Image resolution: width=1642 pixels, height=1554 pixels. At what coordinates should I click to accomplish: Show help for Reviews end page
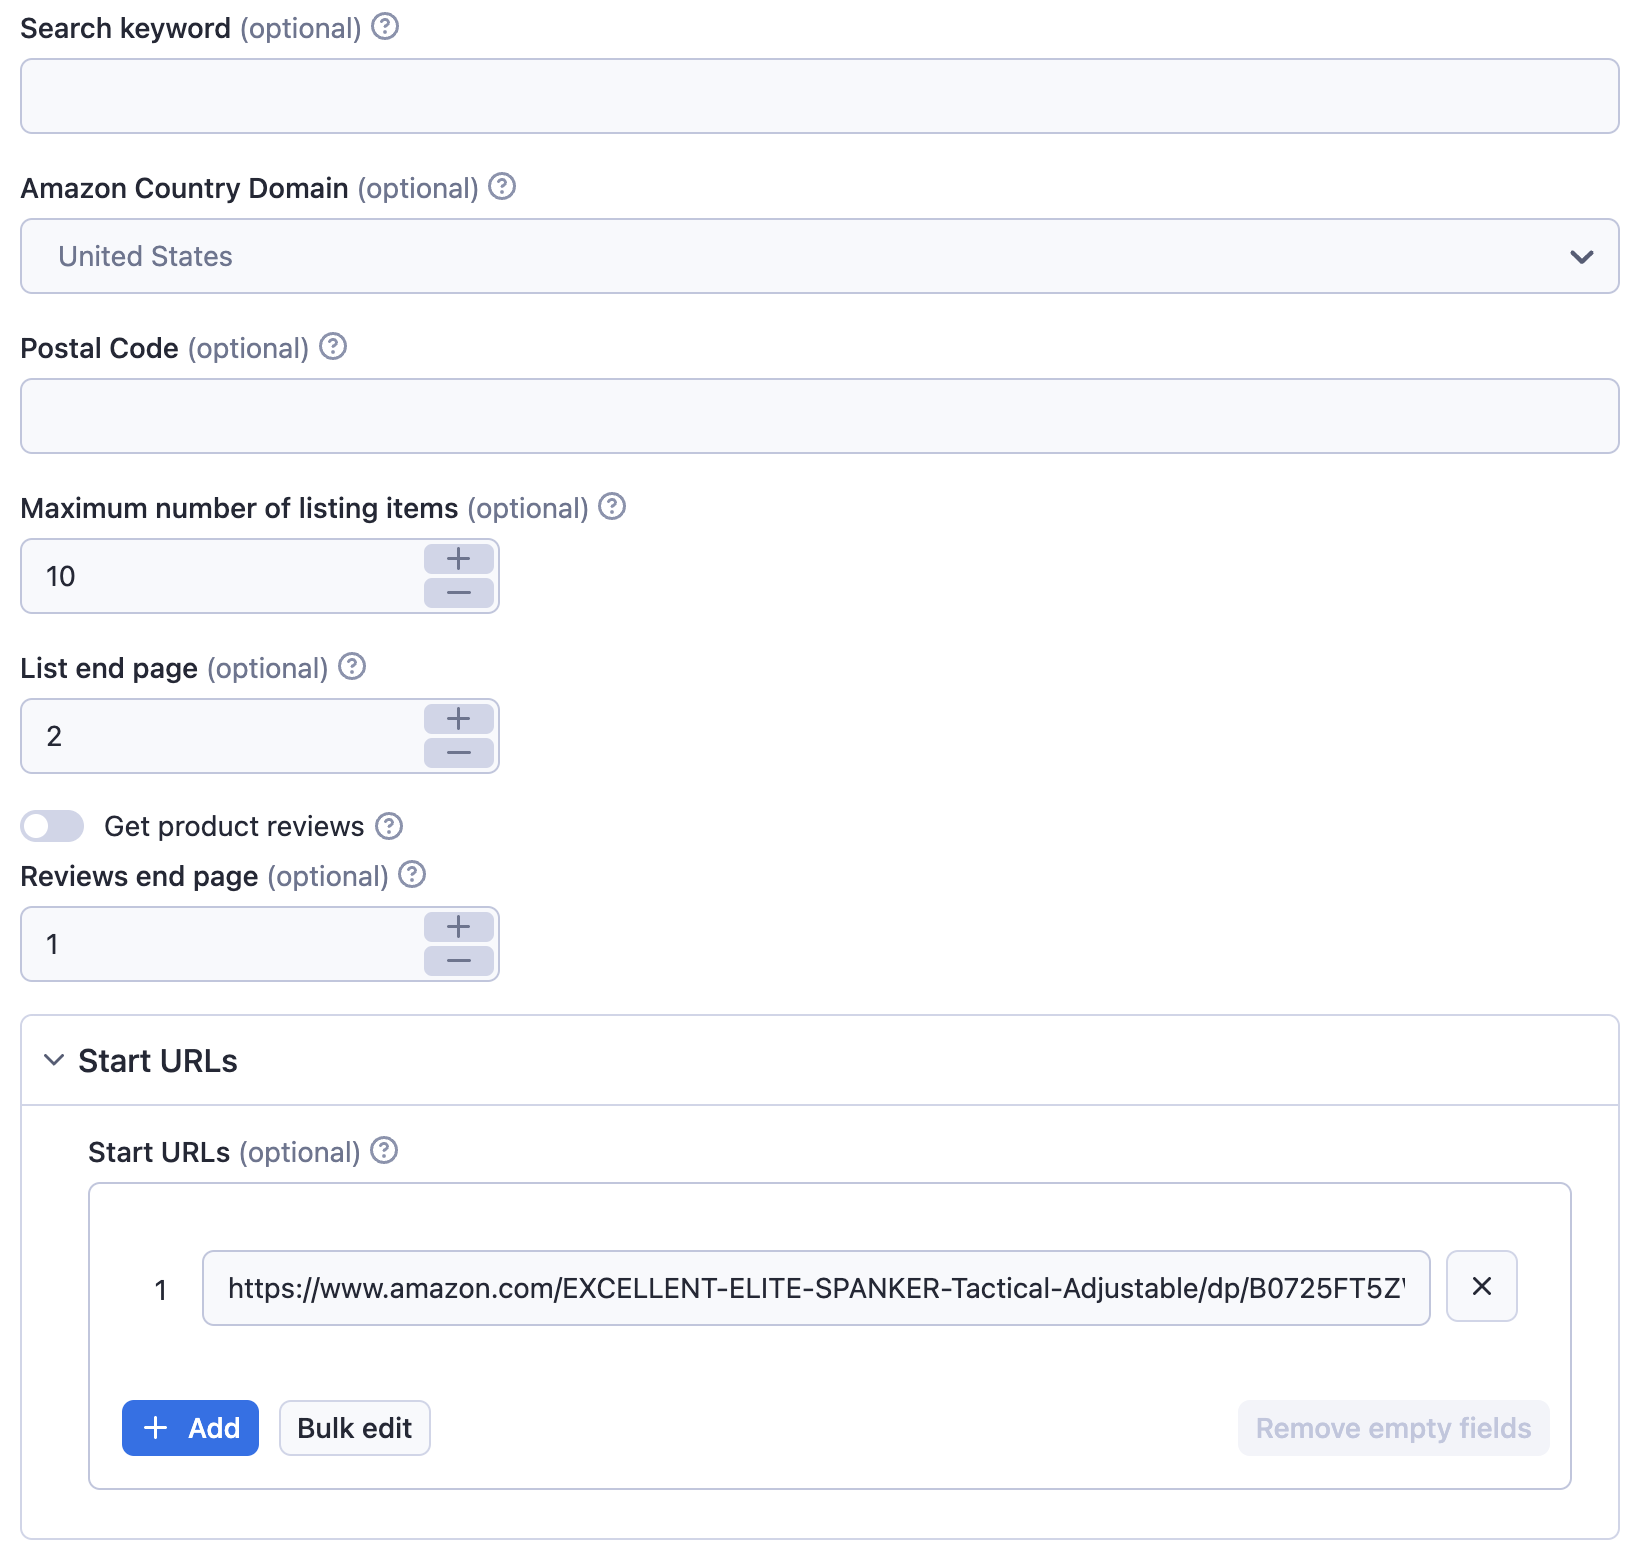(x=412, y=875)
